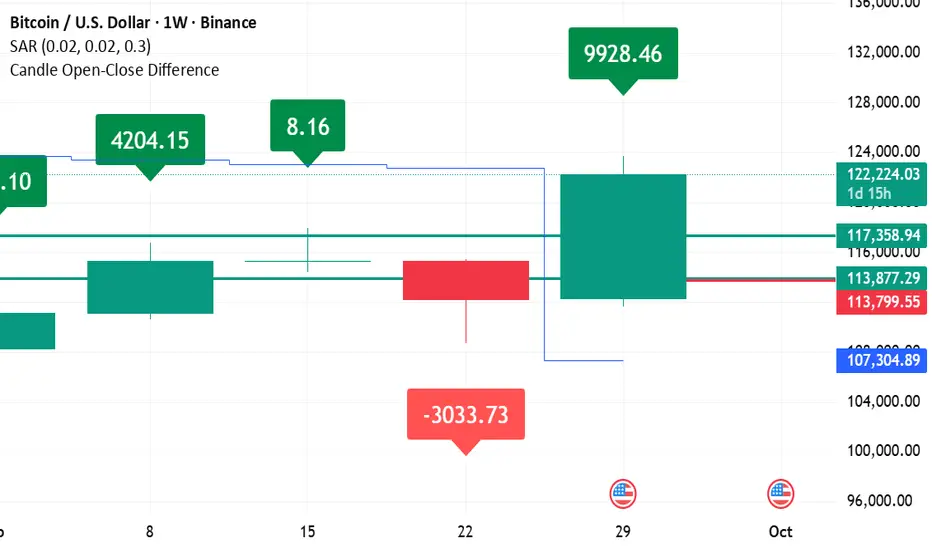This screenshot has width=932, height=550.
Task: Click the US flag event icon near Oct
Action: 780,493
